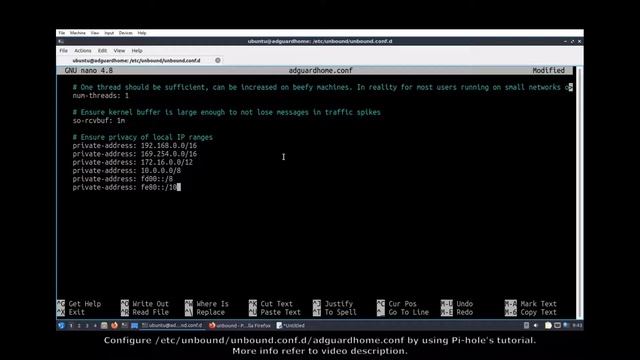Switch to workspace 3 in pager
The width and height of the screenshot is (640, 360).
(87, 325)
